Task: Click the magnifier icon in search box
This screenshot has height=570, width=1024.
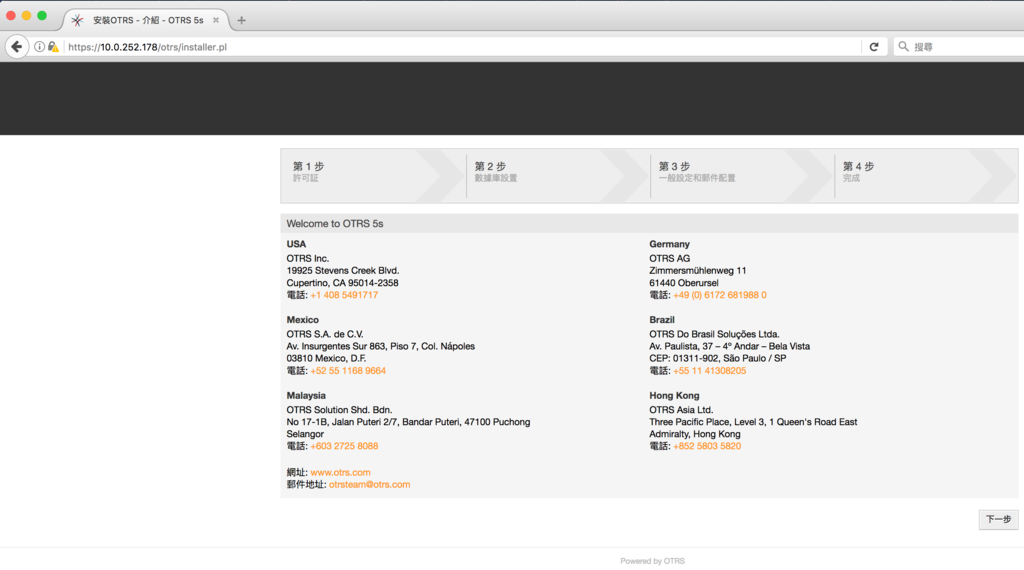Action: (903, 47)
